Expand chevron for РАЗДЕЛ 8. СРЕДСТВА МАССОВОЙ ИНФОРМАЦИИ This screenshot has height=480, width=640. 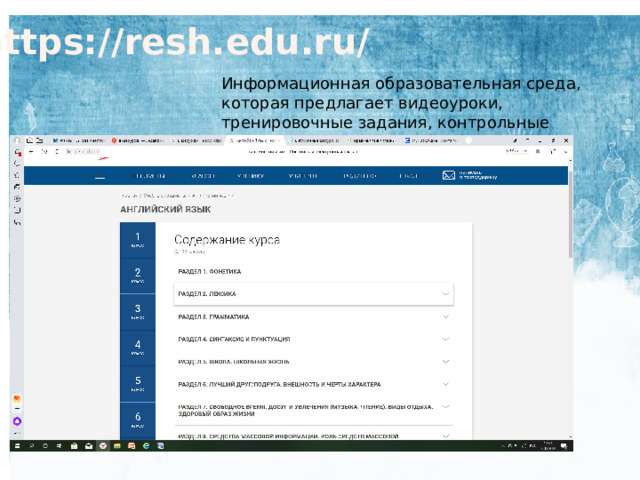click(446, 436)
